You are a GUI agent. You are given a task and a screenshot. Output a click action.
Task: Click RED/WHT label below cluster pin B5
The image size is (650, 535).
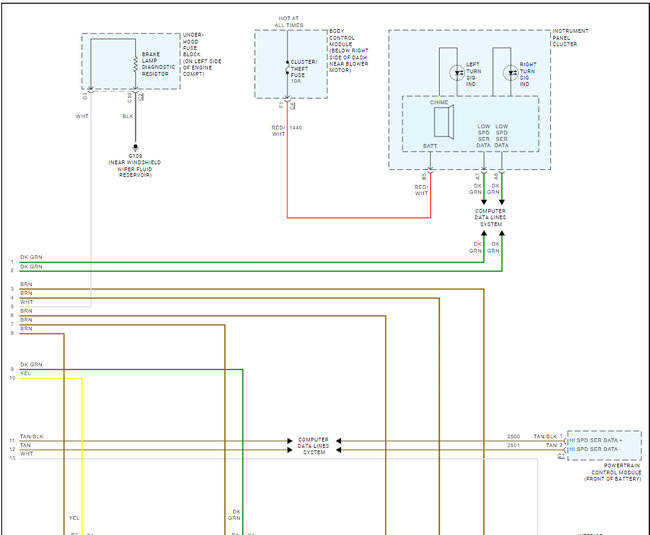click(x=421, y=190)
